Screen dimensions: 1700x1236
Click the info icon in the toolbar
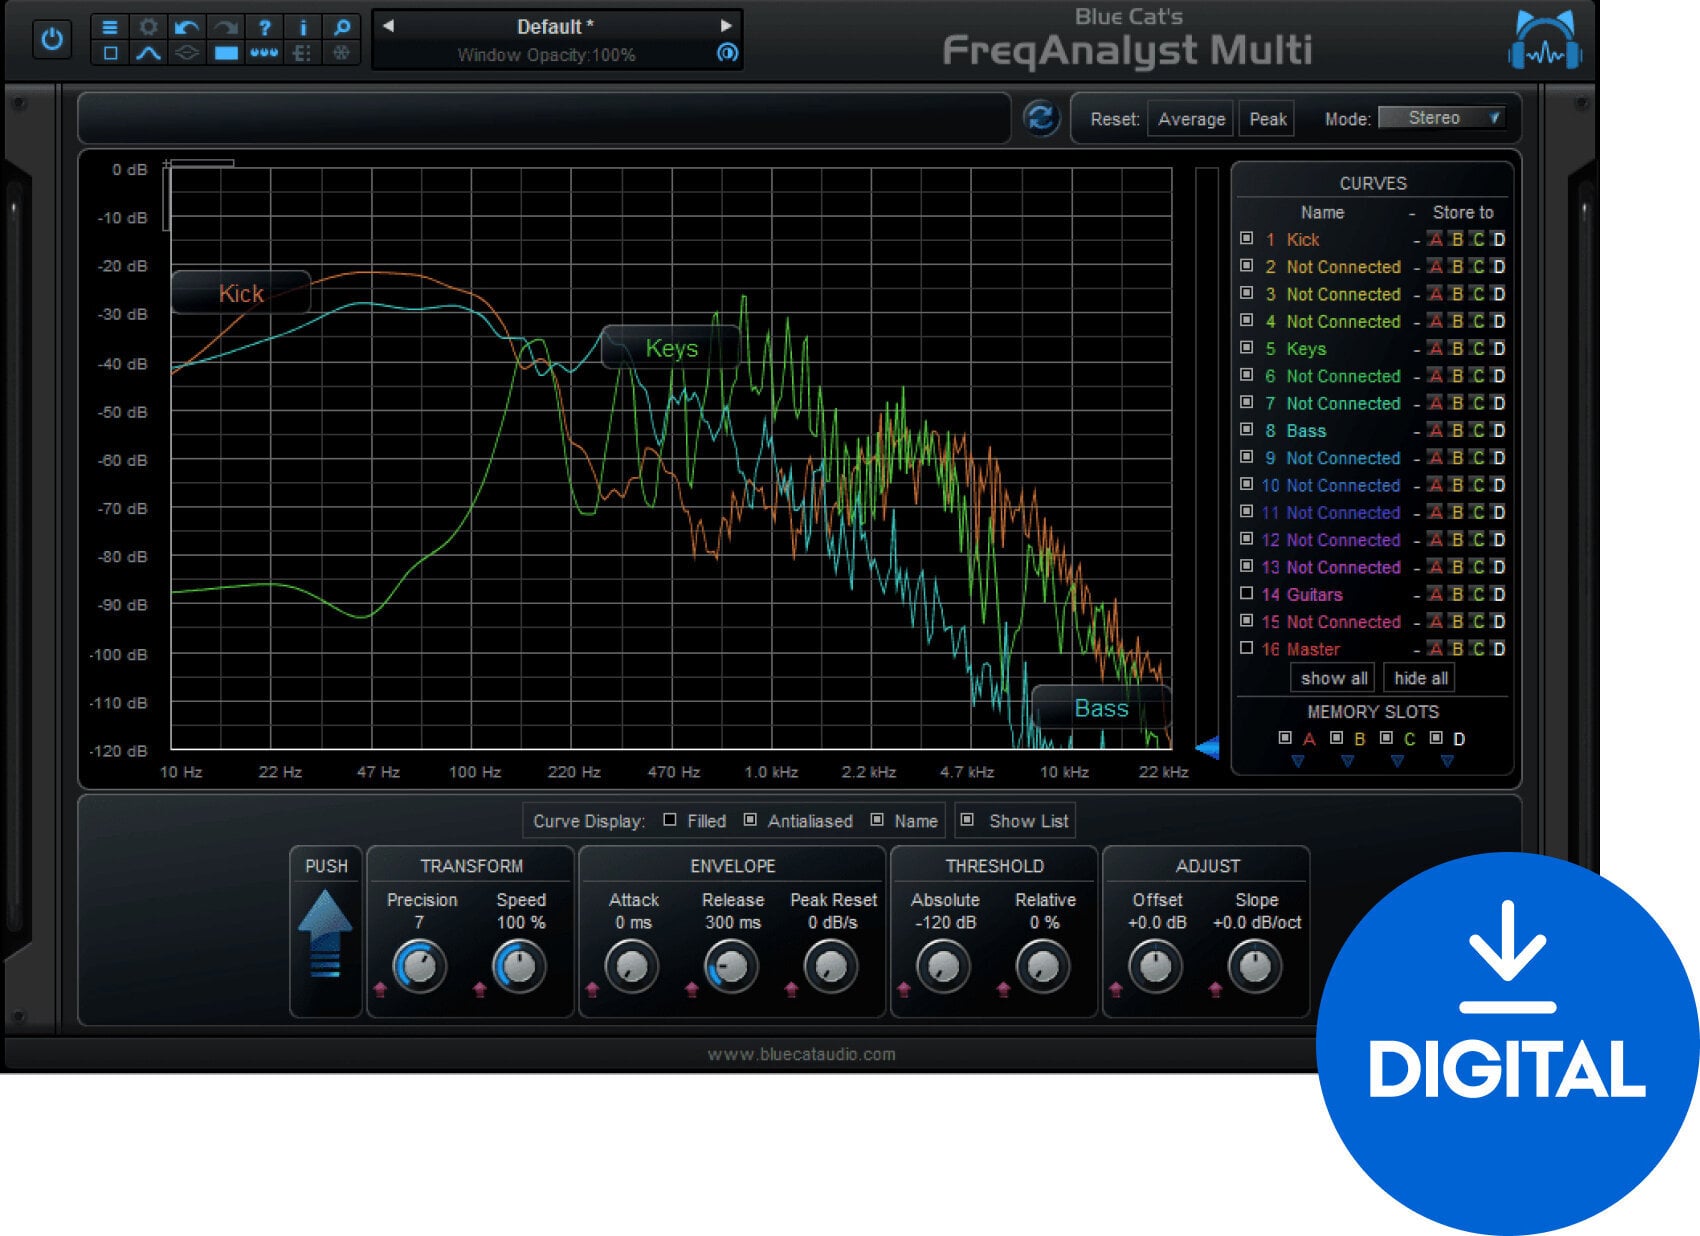pos(302,28)
